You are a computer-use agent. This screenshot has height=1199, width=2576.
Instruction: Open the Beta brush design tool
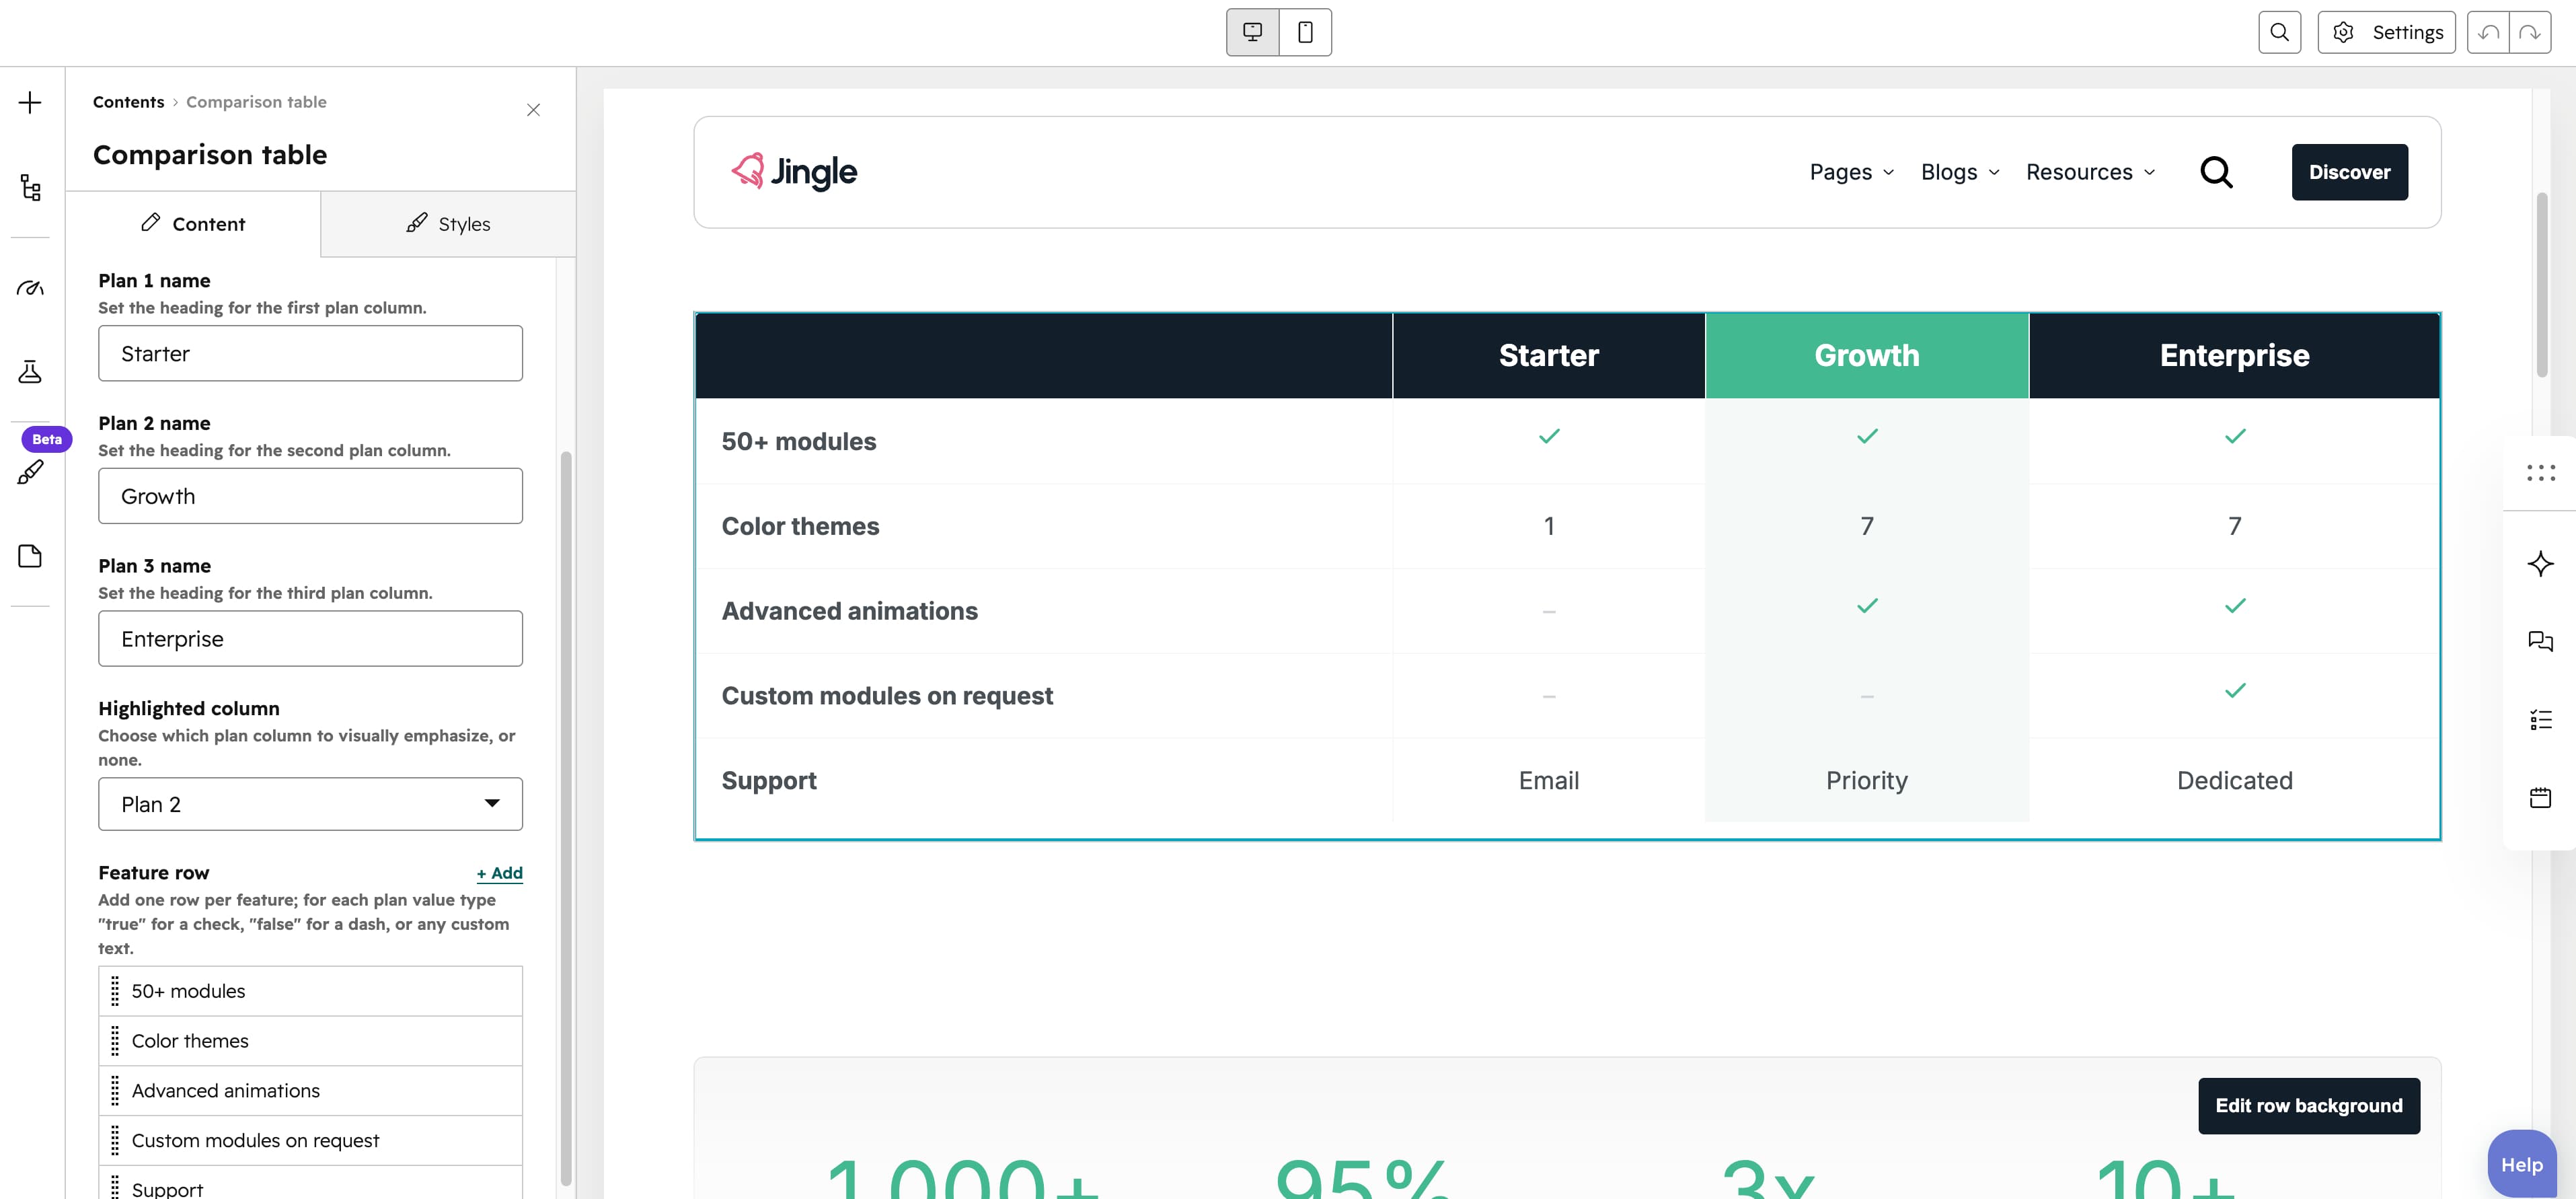pyautogui.click(x=30, y=472)
